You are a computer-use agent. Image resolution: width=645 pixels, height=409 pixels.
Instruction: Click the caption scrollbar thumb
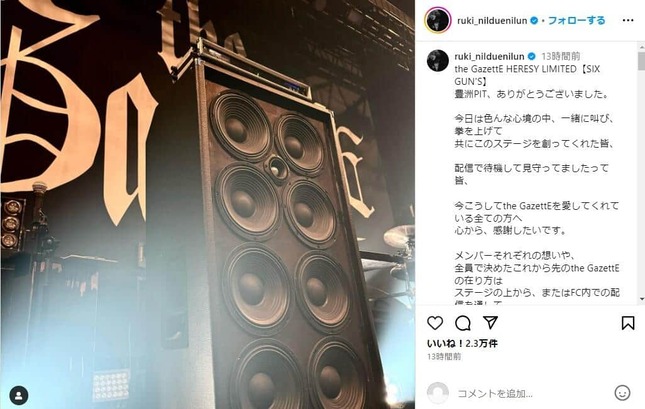tap(641, 61)
